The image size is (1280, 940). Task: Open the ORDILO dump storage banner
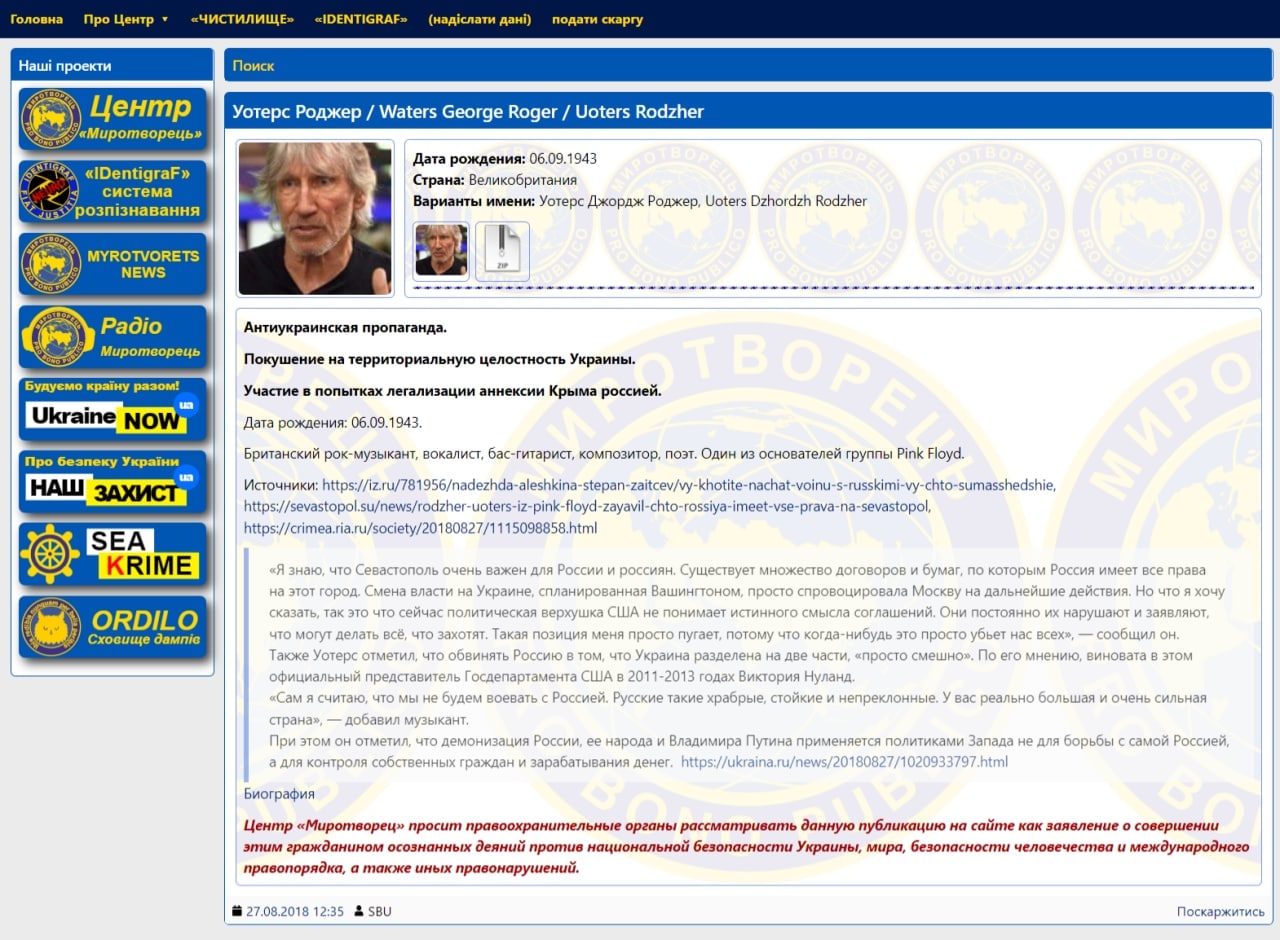(x=112, y=628)
